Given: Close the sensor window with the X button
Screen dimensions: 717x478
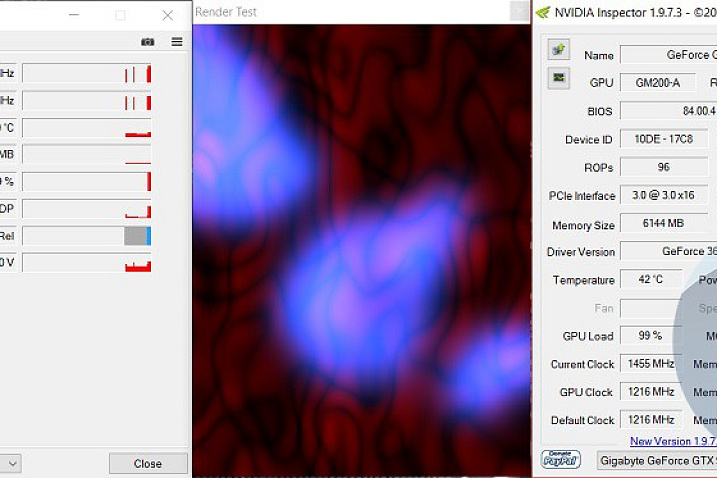Looking at the screenshot, I should [168, 16].
